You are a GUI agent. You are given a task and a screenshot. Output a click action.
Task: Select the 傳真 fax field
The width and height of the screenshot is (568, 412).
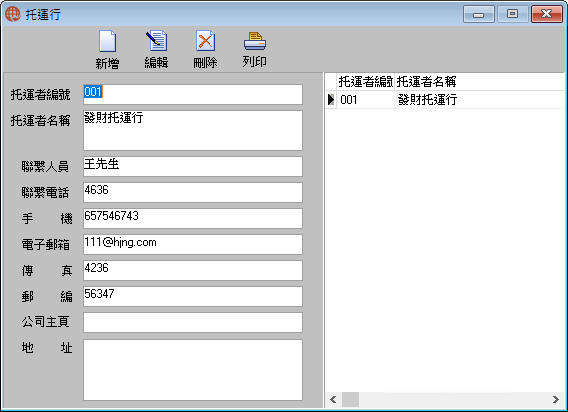193,270
